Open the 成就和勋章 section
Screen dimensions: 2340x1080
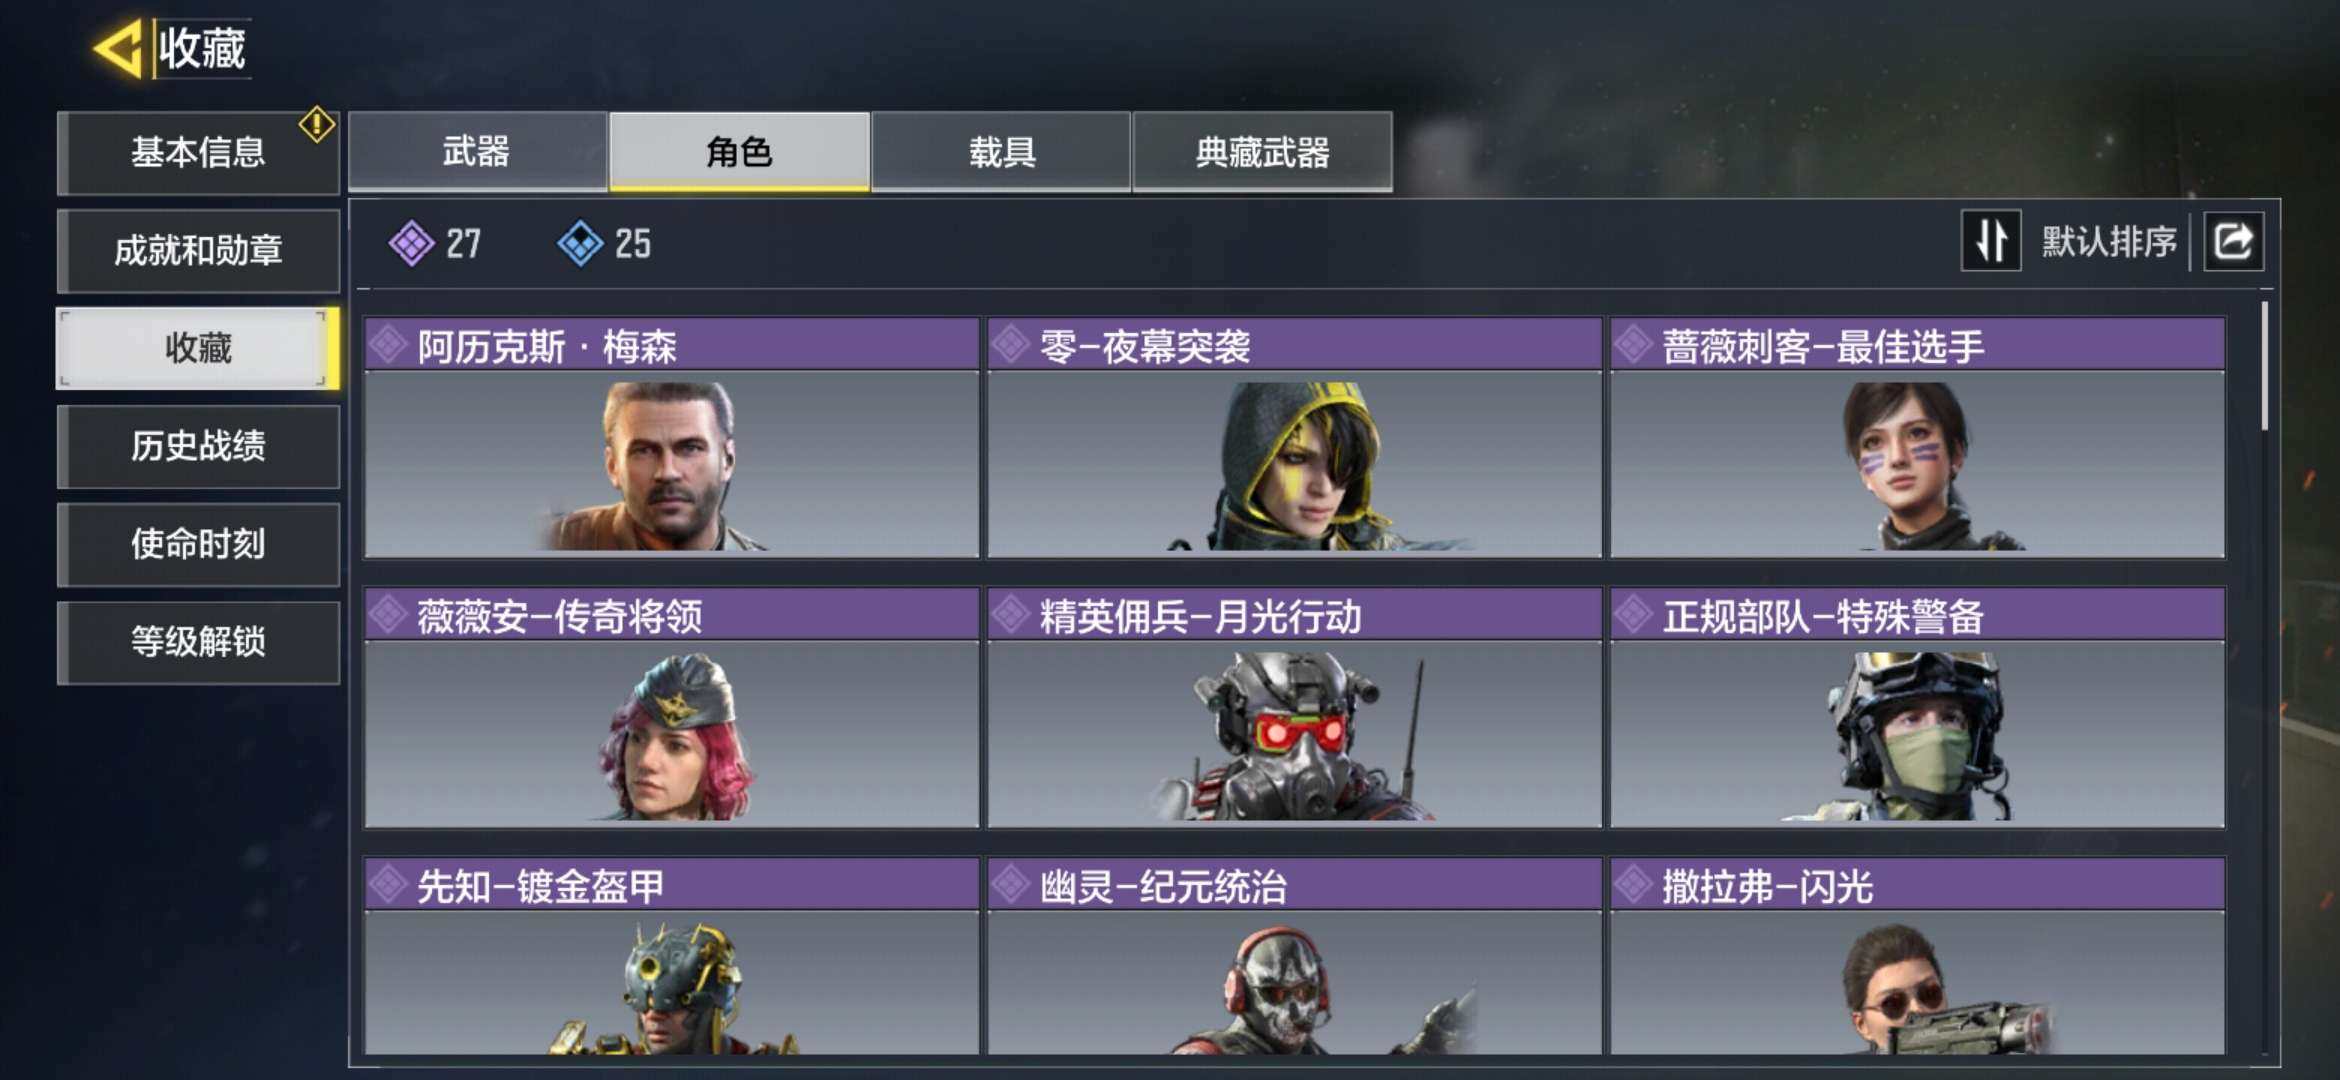point(198,250)
